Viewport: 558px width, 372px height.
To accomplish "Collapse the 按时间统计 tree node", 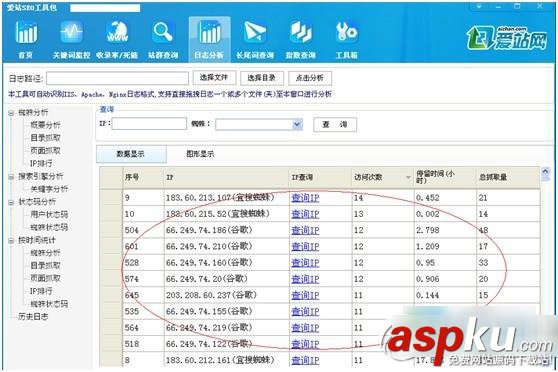I will (11, 241).
